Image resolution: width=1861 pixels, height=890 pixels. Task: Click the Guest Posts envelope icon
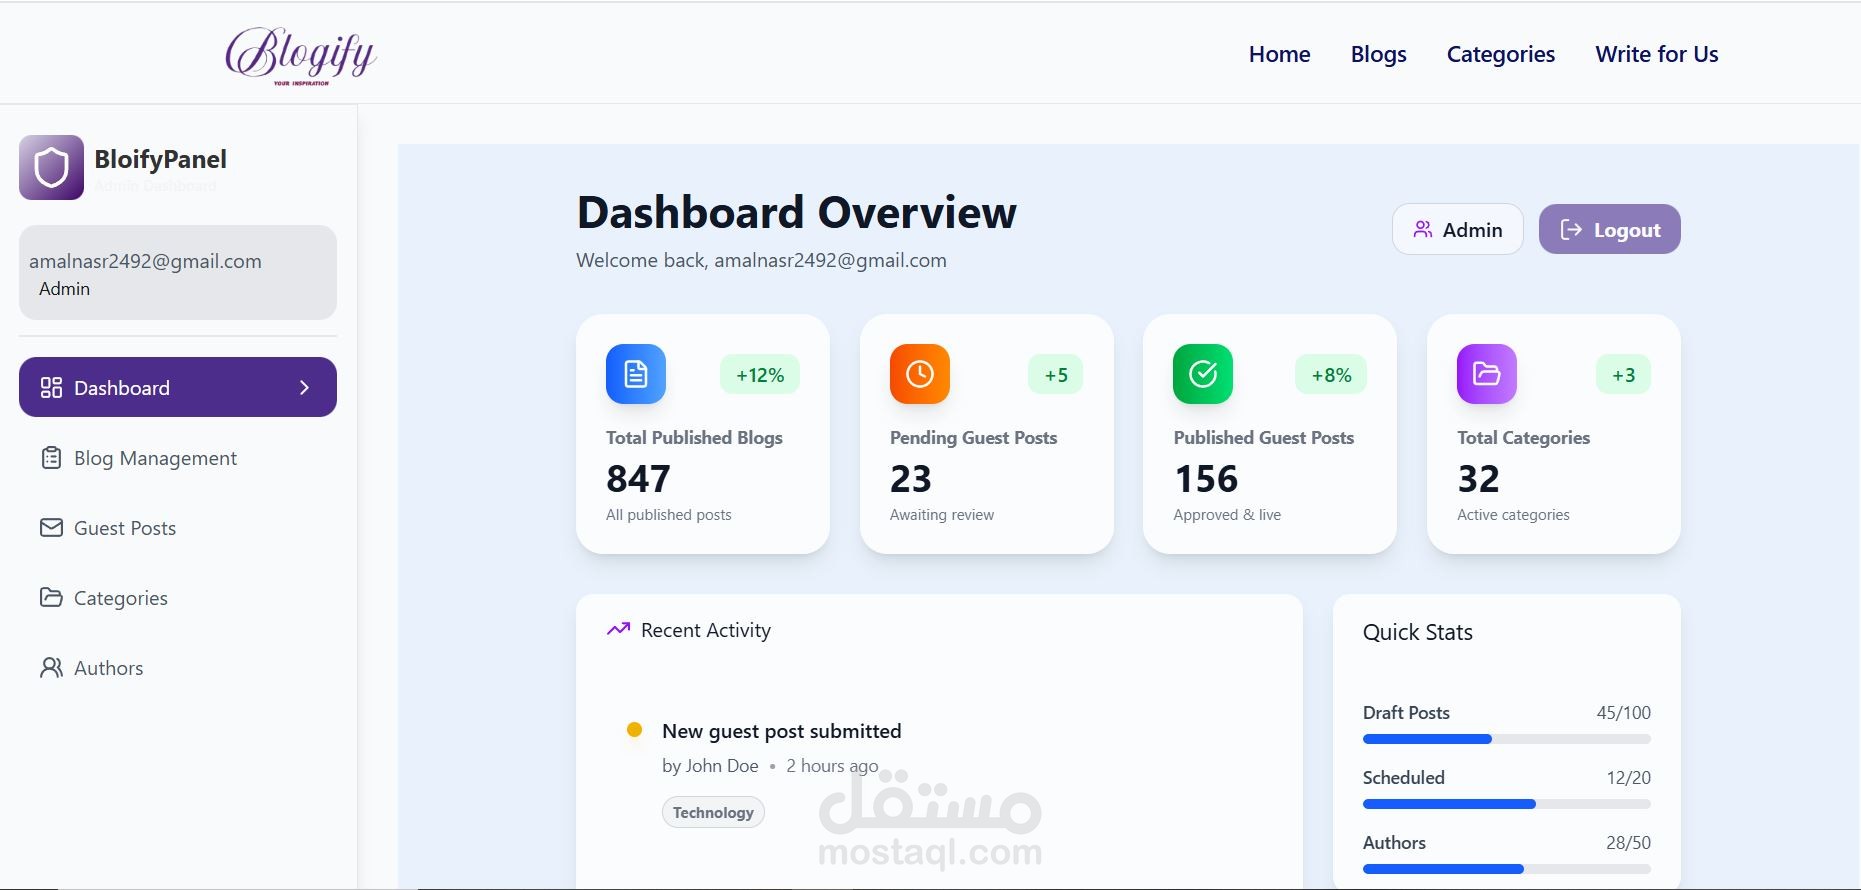[x=51, y=528]
